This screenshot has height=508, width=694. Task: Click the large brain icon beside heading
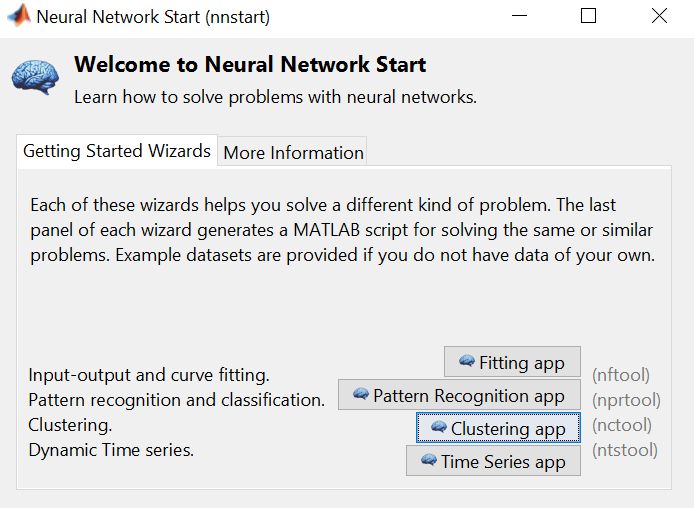click(x=35, y=77)
